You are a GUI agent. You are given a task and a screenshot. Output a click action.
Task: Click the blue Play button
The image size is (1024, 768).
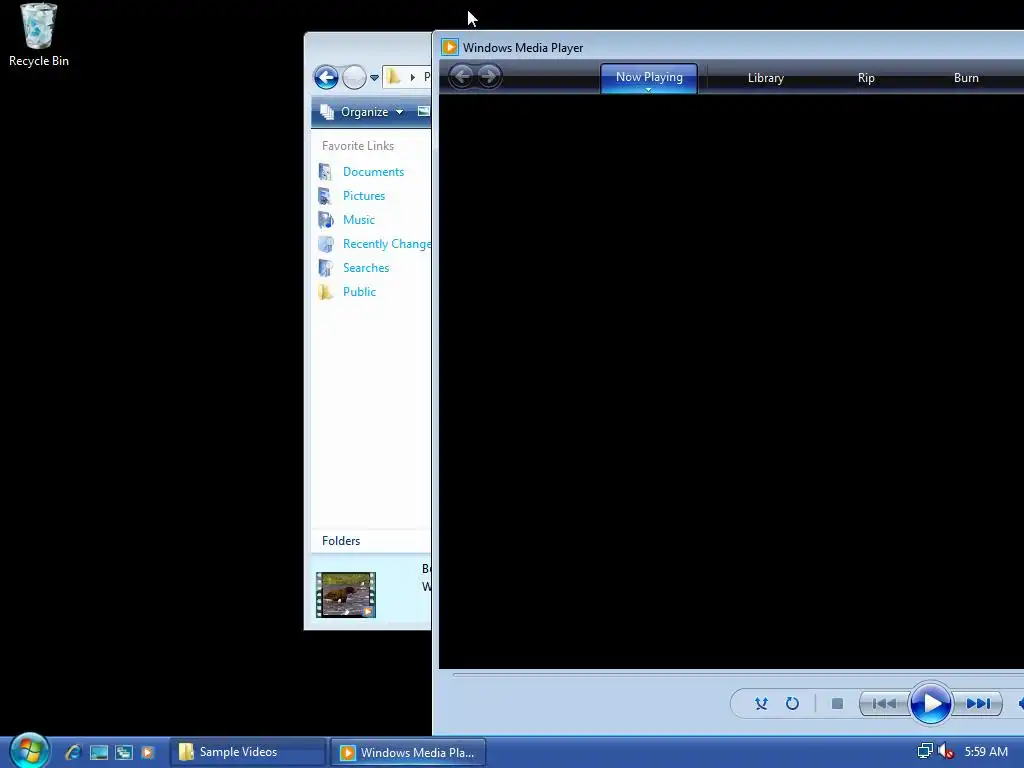pyautogui.click(x=931, y=703)
